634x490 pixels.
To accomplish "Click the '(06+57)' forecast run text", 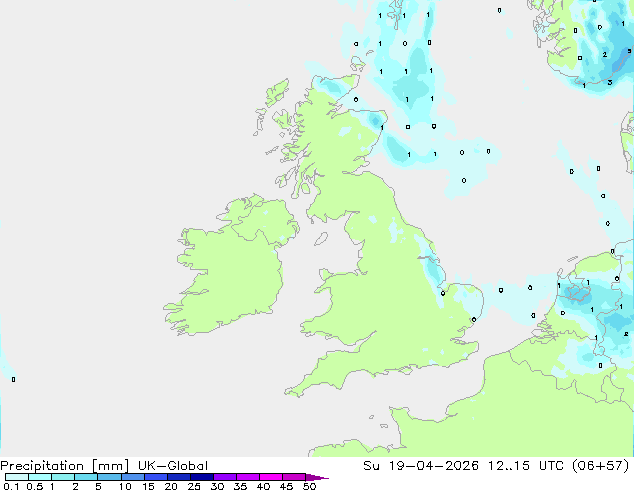I will (x=601, y=466).
